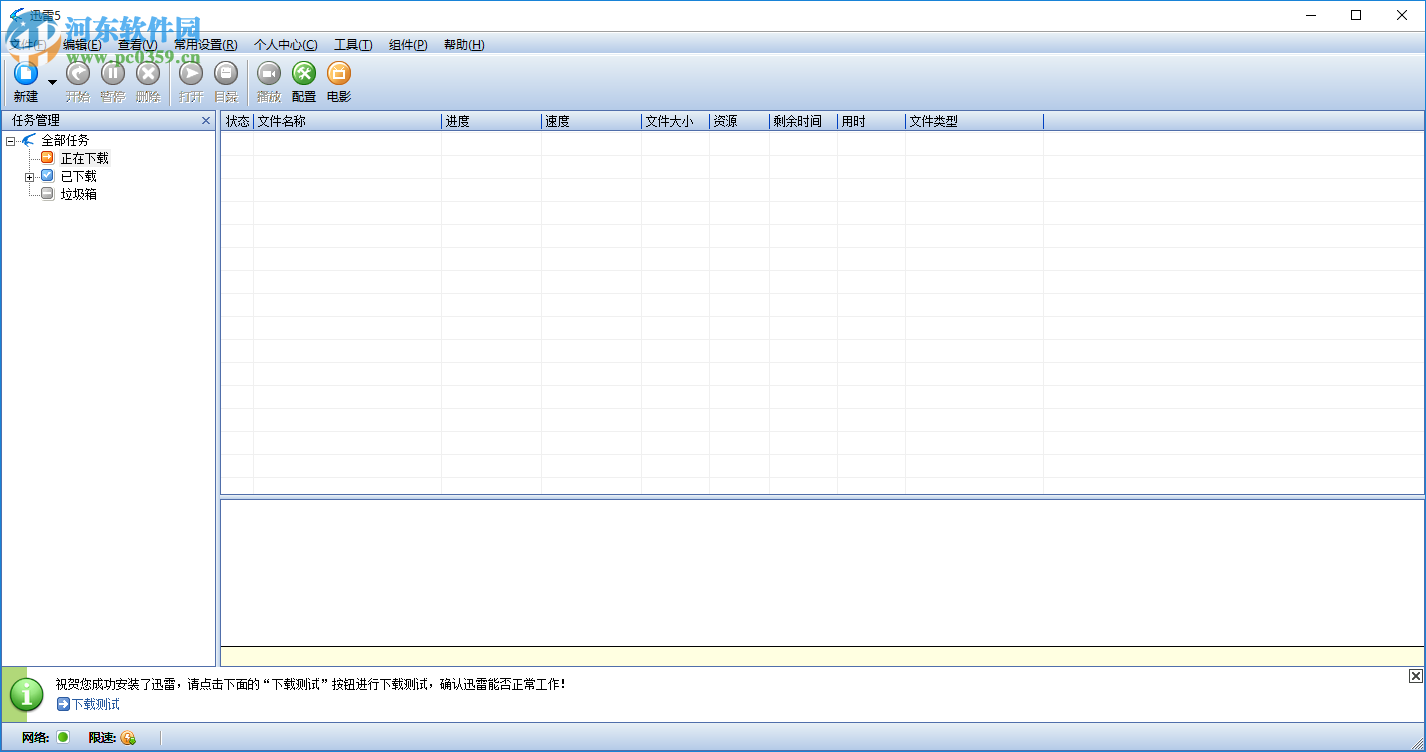Open the 查看(V) menu
Viewport: 1426px width, 752px height.
pyautogui.click(x=138, y=45)
